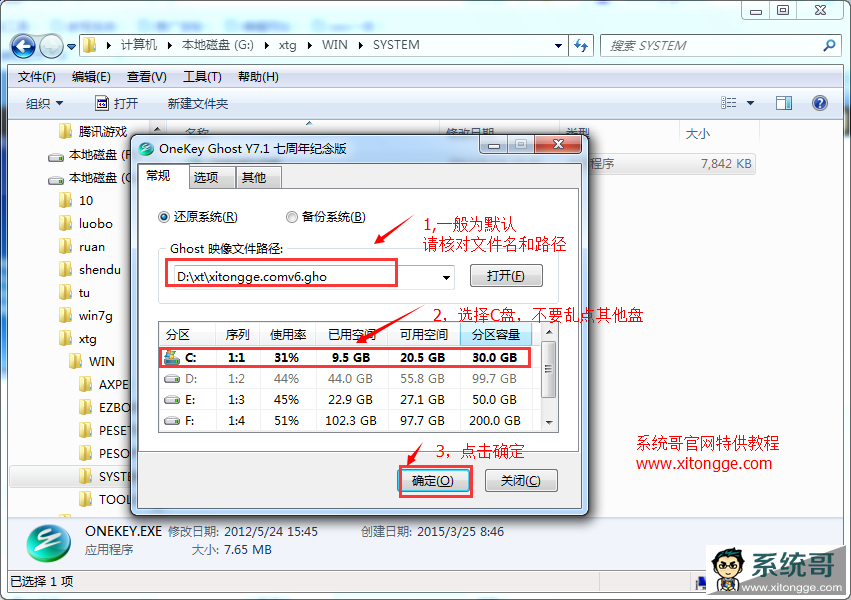Select the ruan folder in tree
The width and height of the screenshot is (851, 600).
click(x=82, y=247)
